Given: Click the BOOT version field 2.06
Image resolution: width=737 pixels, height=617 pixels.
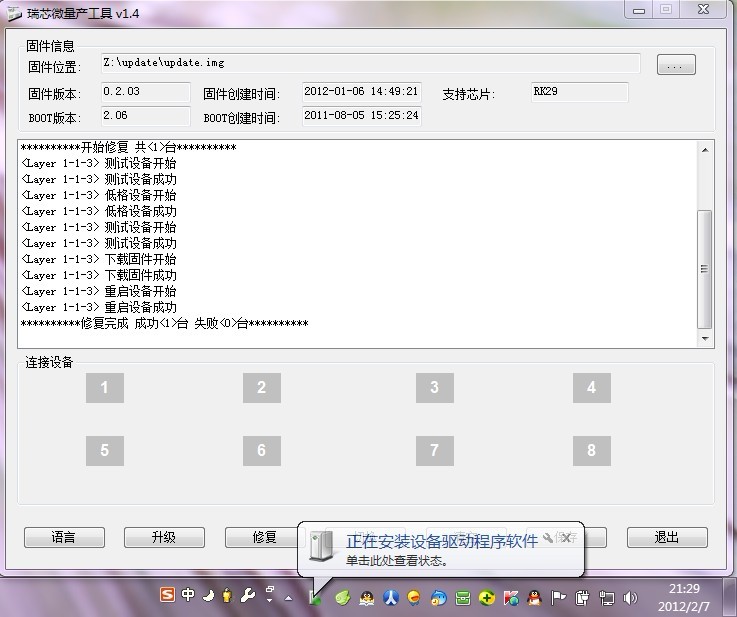Looking at the screenshot, I should pos(146,116).
